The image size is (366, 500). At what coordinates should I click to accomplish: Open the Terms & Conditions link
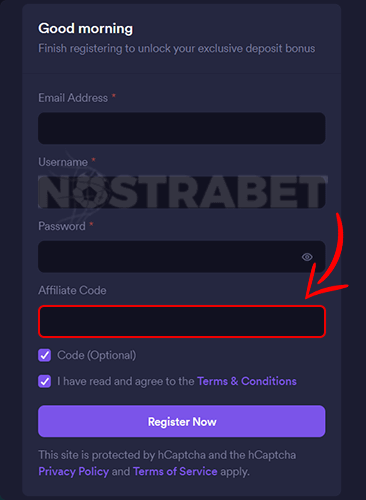pos(247,381)
